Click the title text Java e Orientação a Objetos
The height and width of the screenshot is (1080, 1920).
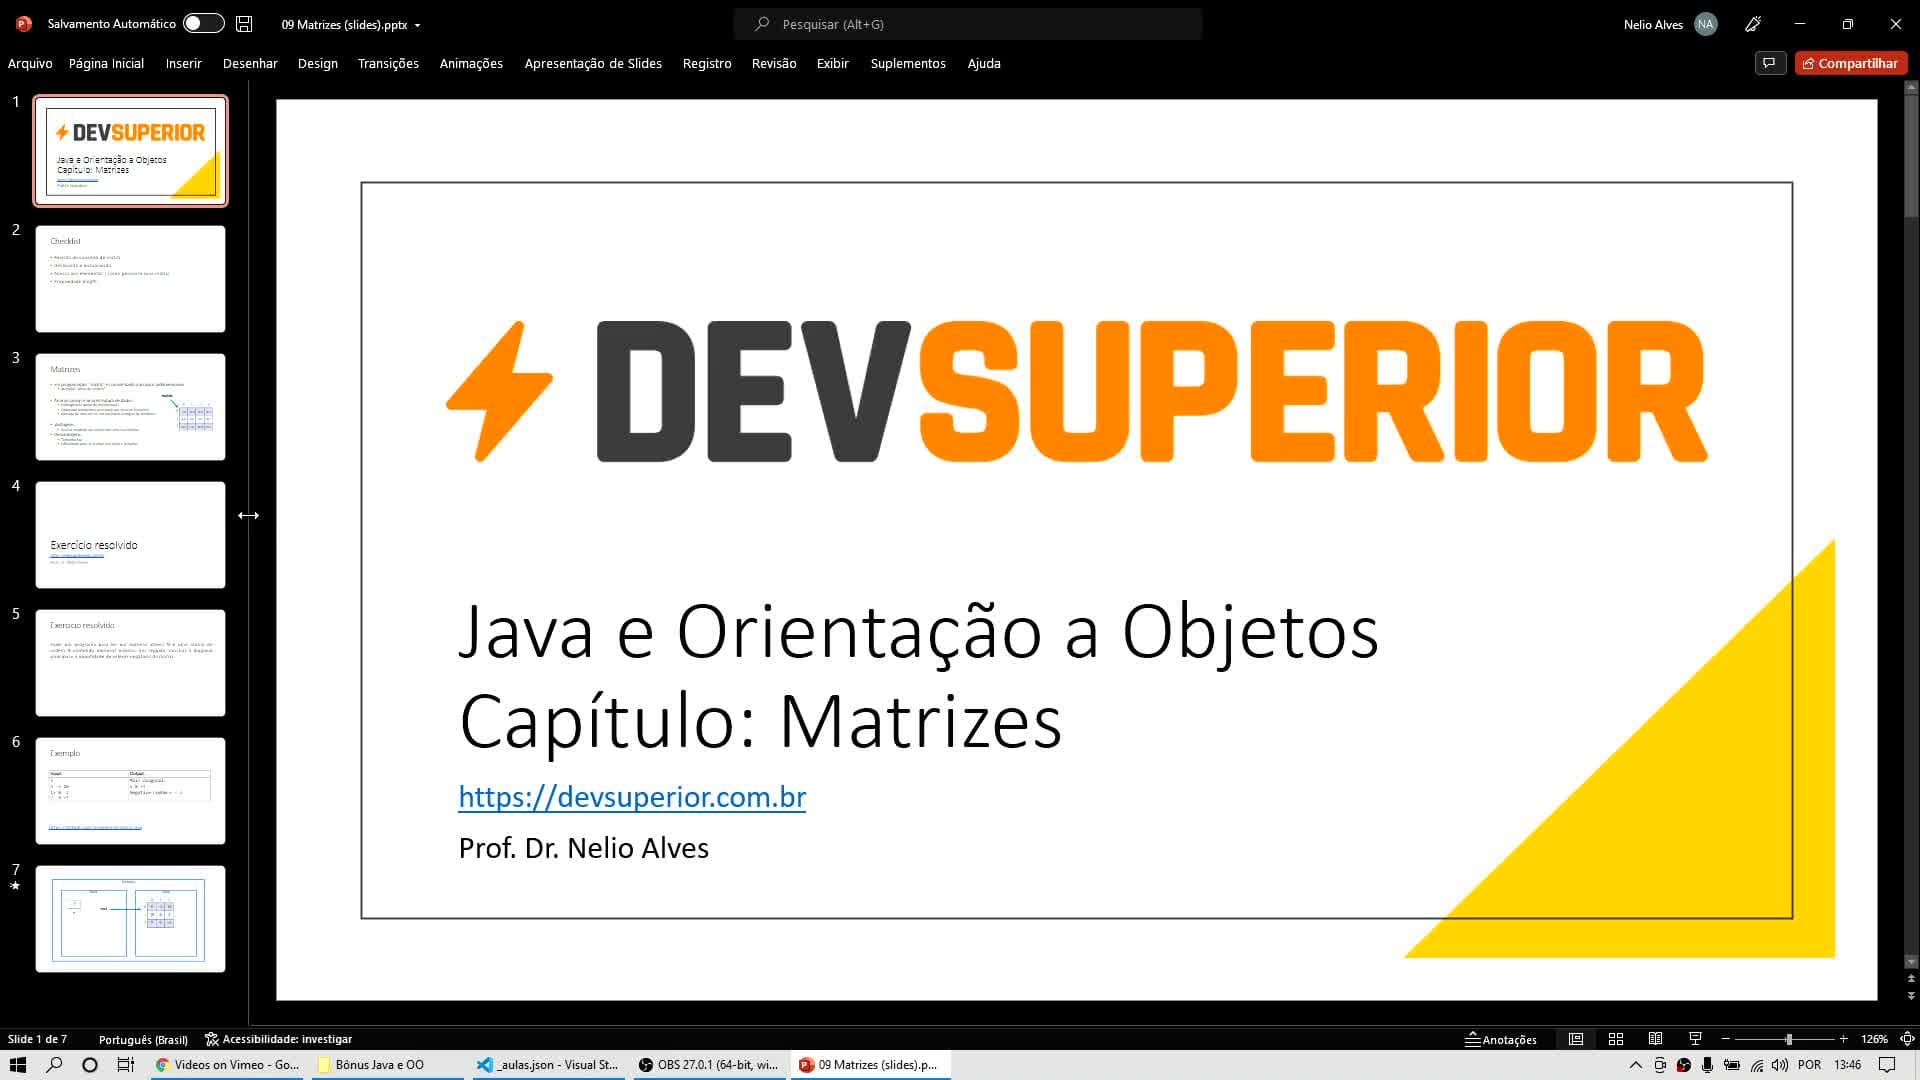pos(918,632)
